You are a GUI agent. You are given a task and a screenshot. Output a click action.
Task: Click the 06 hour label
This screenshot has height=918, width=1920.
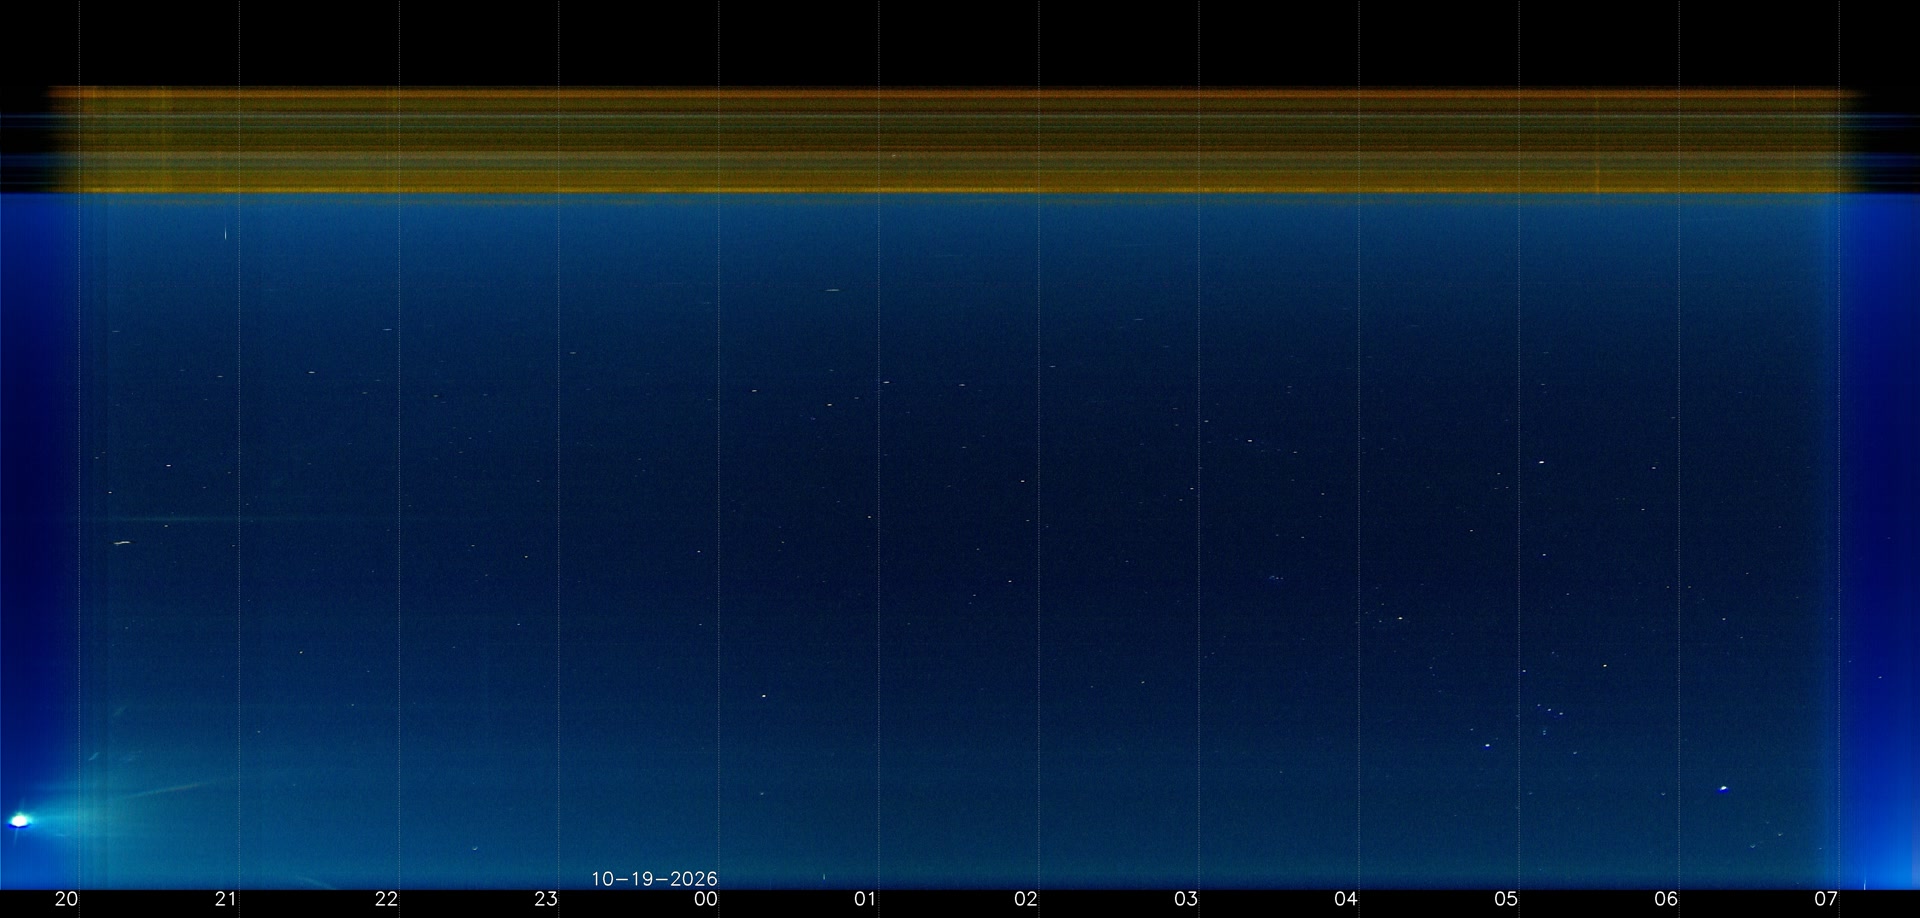tap(1666, 899)
